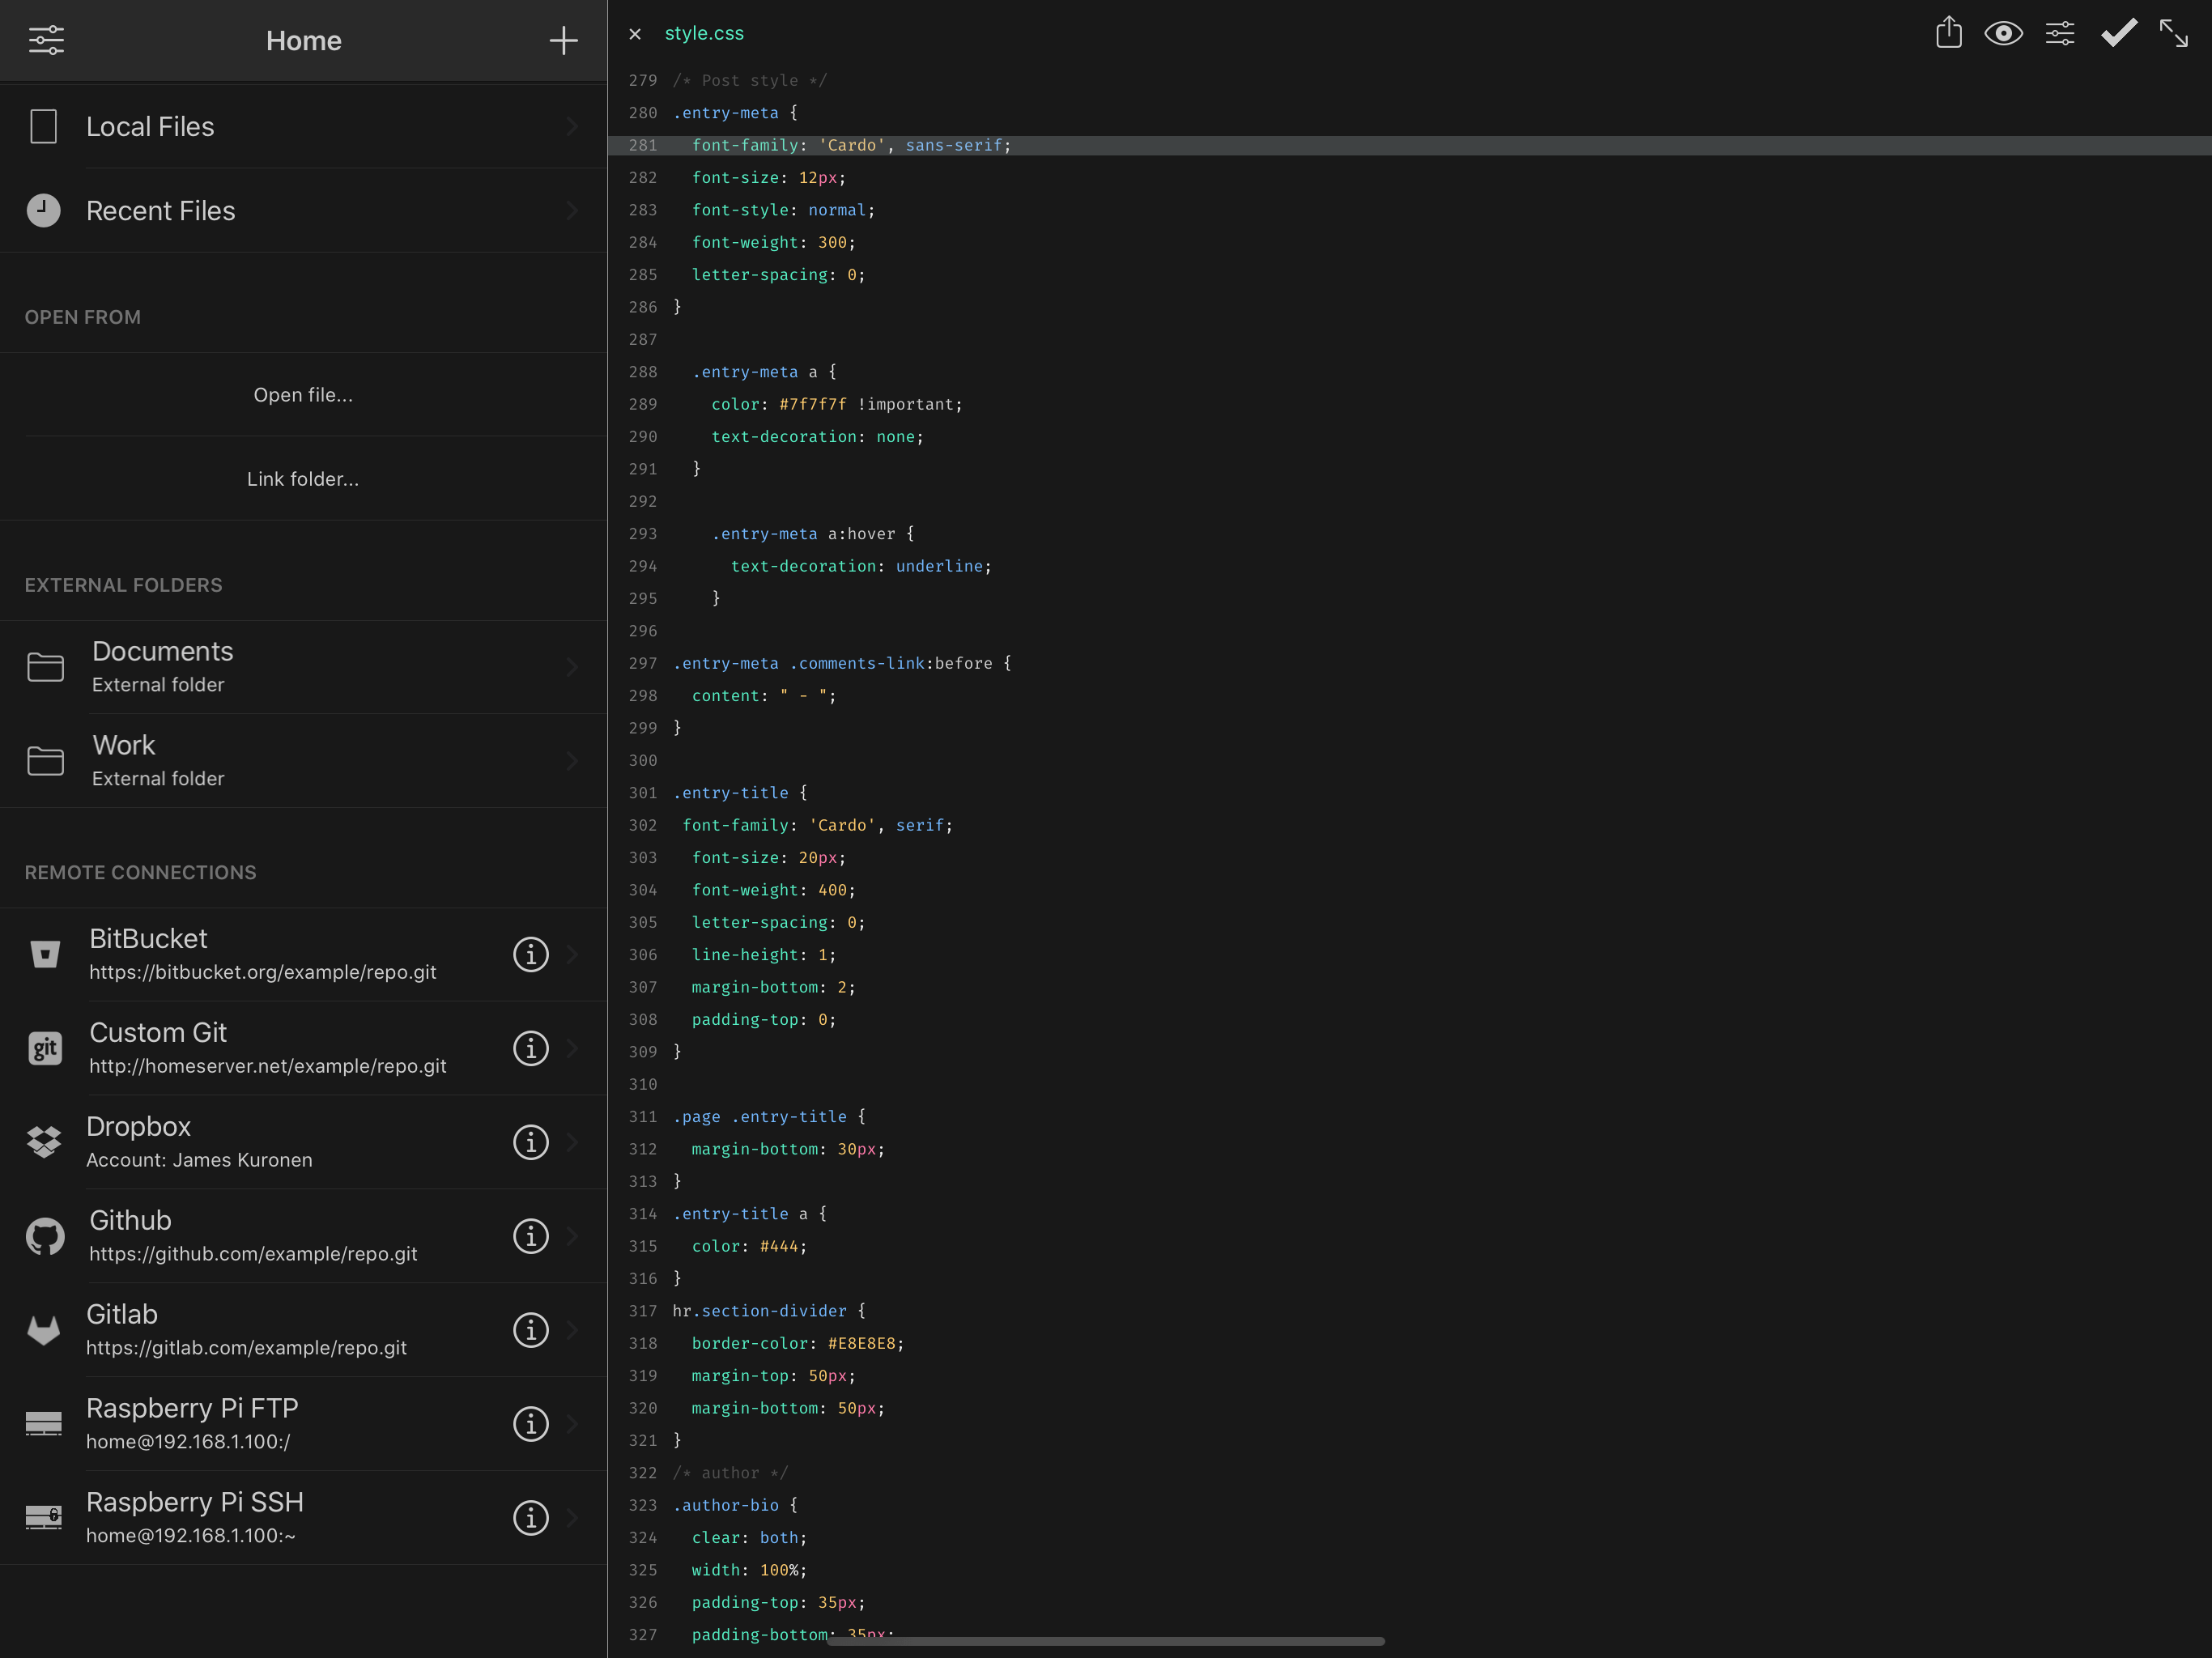Click the Home title in sidebar
Viewport: 2212px width, 1658px height.
click(303, 40)
